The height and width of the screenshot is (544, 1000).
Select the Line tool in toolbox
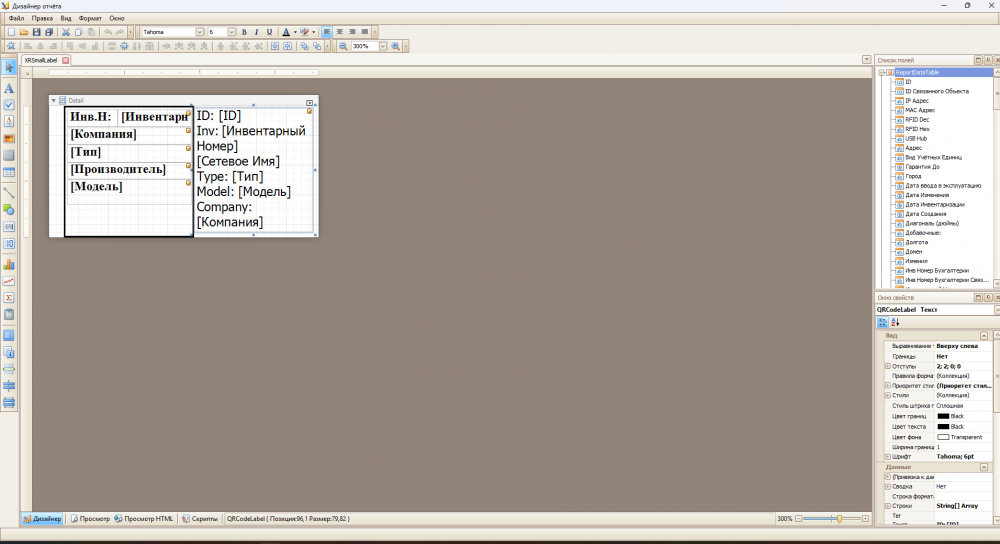[x=9, y=192]
